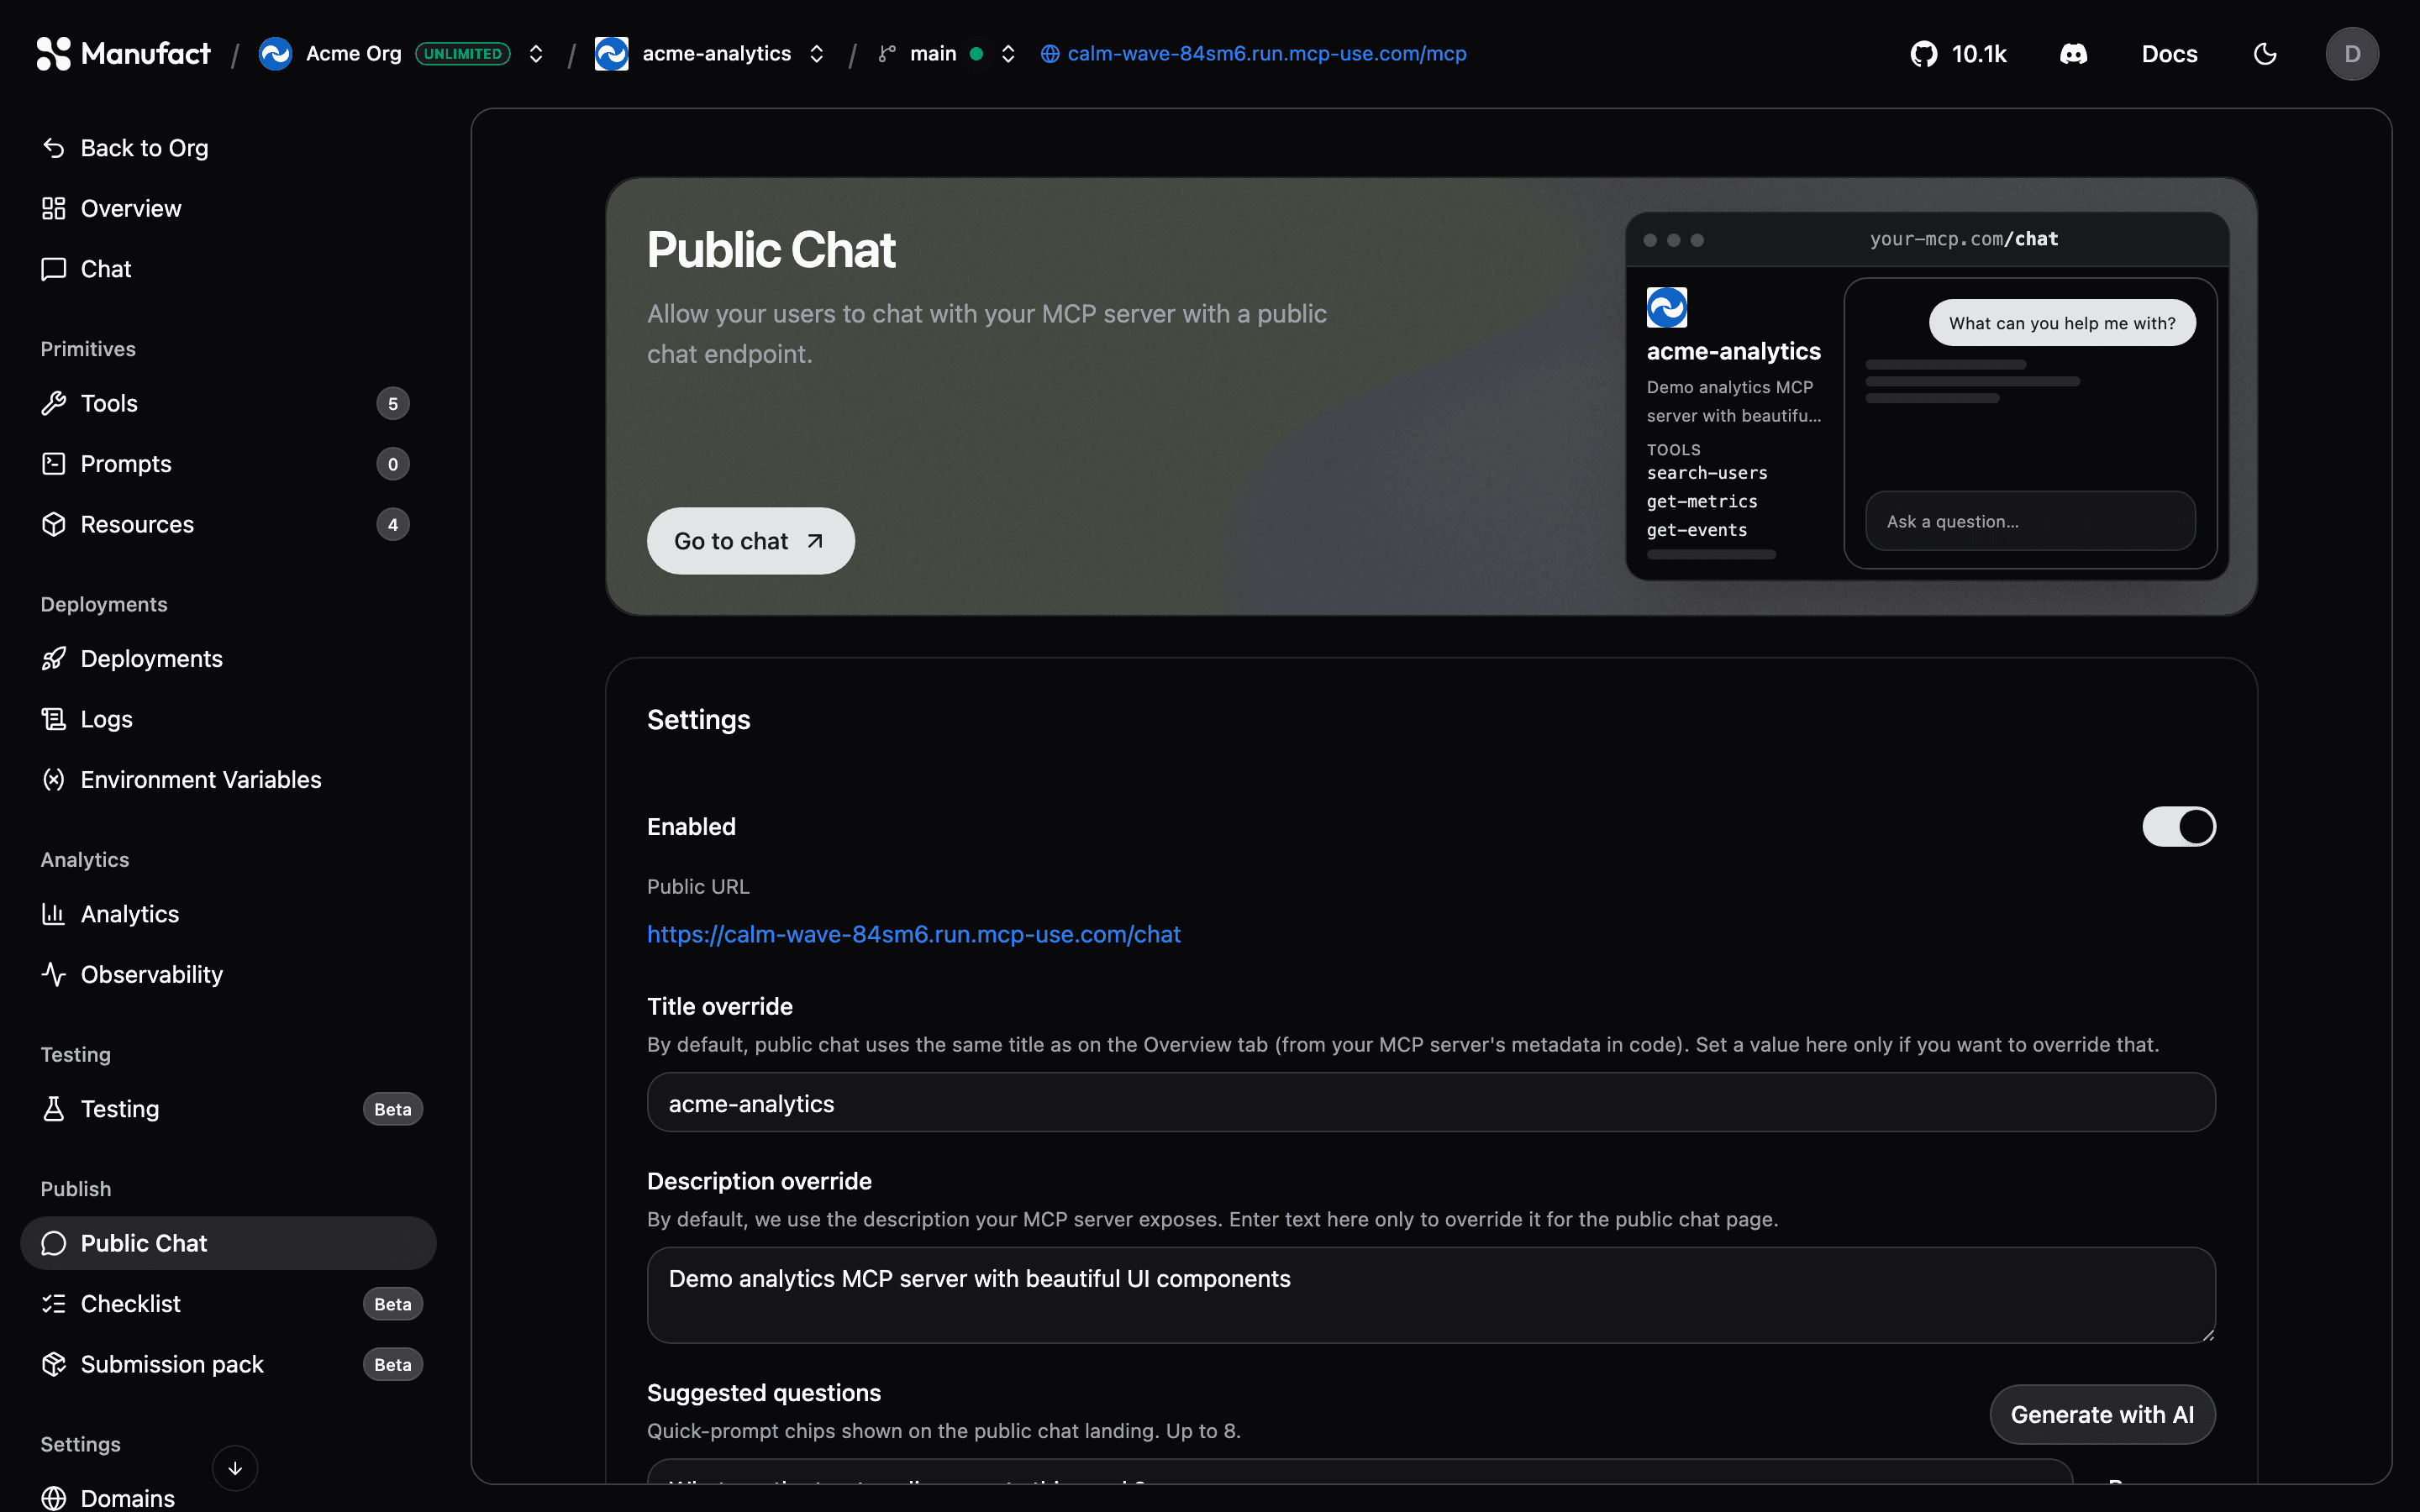Click the UNLIMITED plan badge
Screen dimensions: 2420x1512
tap(463, 54)
